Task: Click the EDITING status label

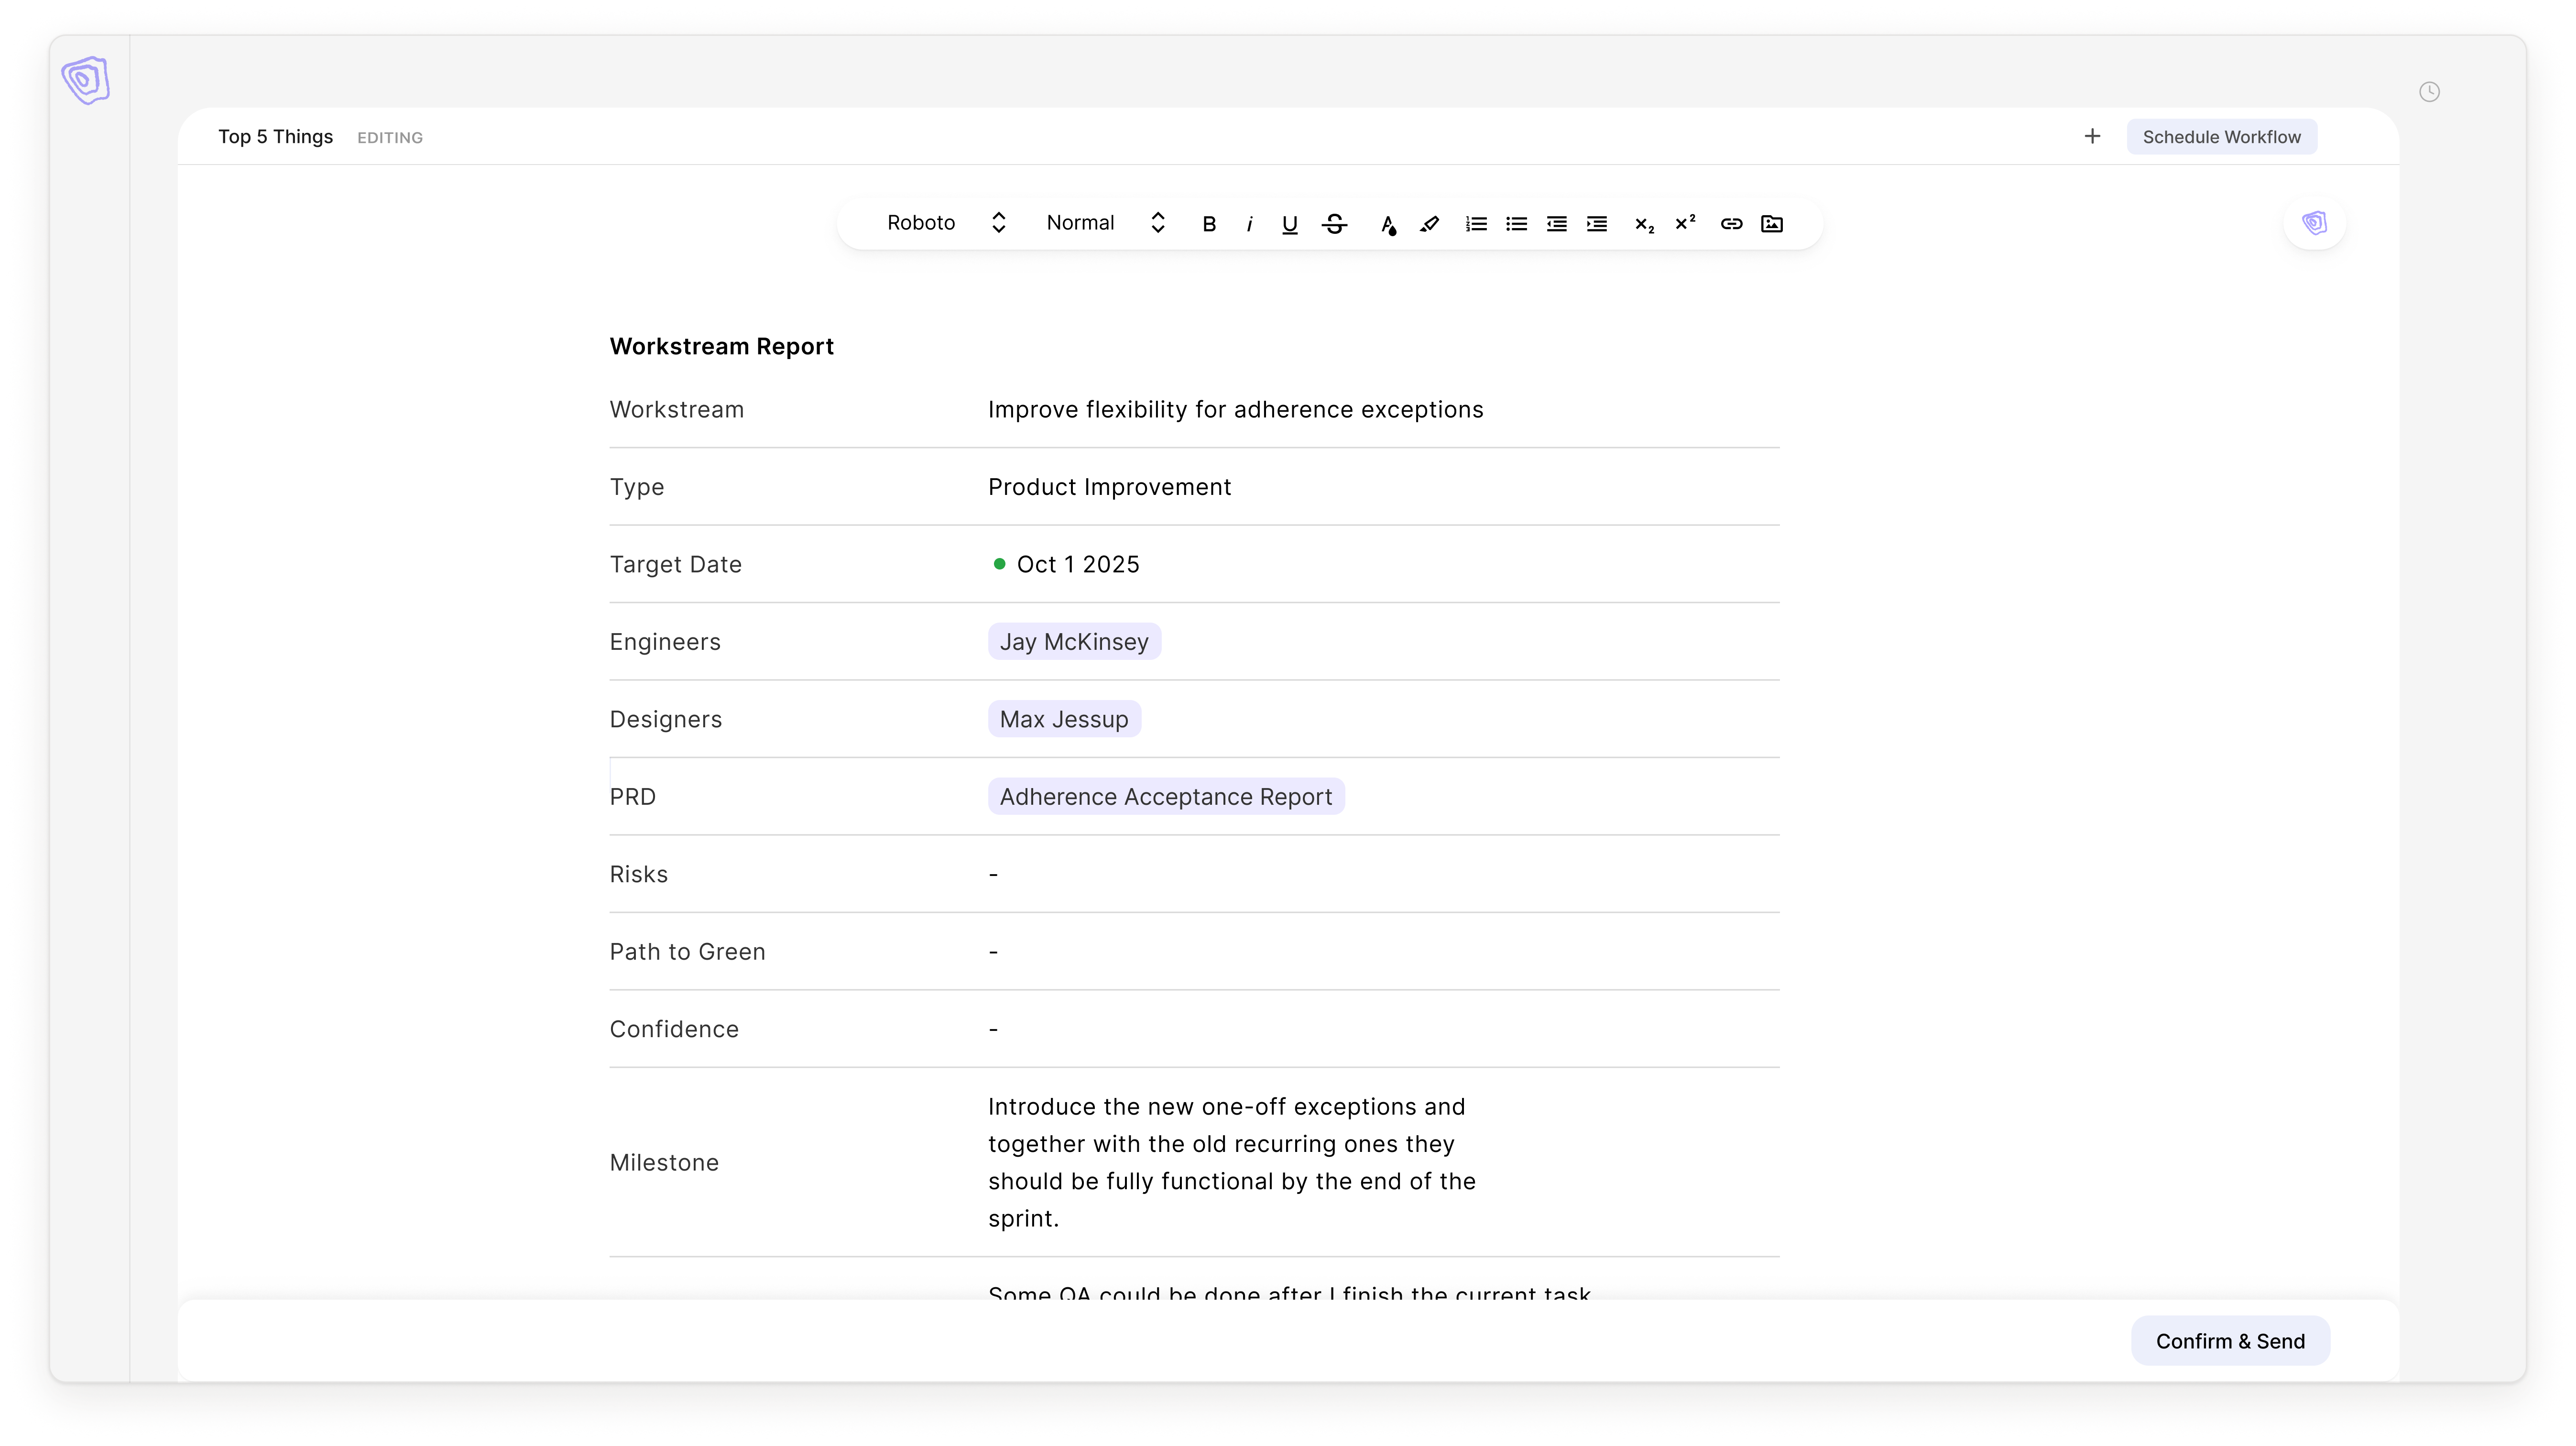Action: pyautogui.click(x=390, y=138)
